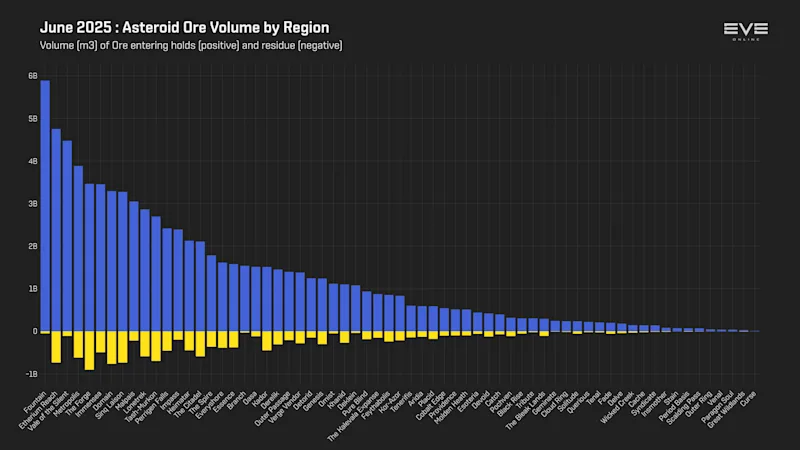This screenshot has width=800, height=450.
Task: Click the "Catch" region label
Action: click(493, 399)
